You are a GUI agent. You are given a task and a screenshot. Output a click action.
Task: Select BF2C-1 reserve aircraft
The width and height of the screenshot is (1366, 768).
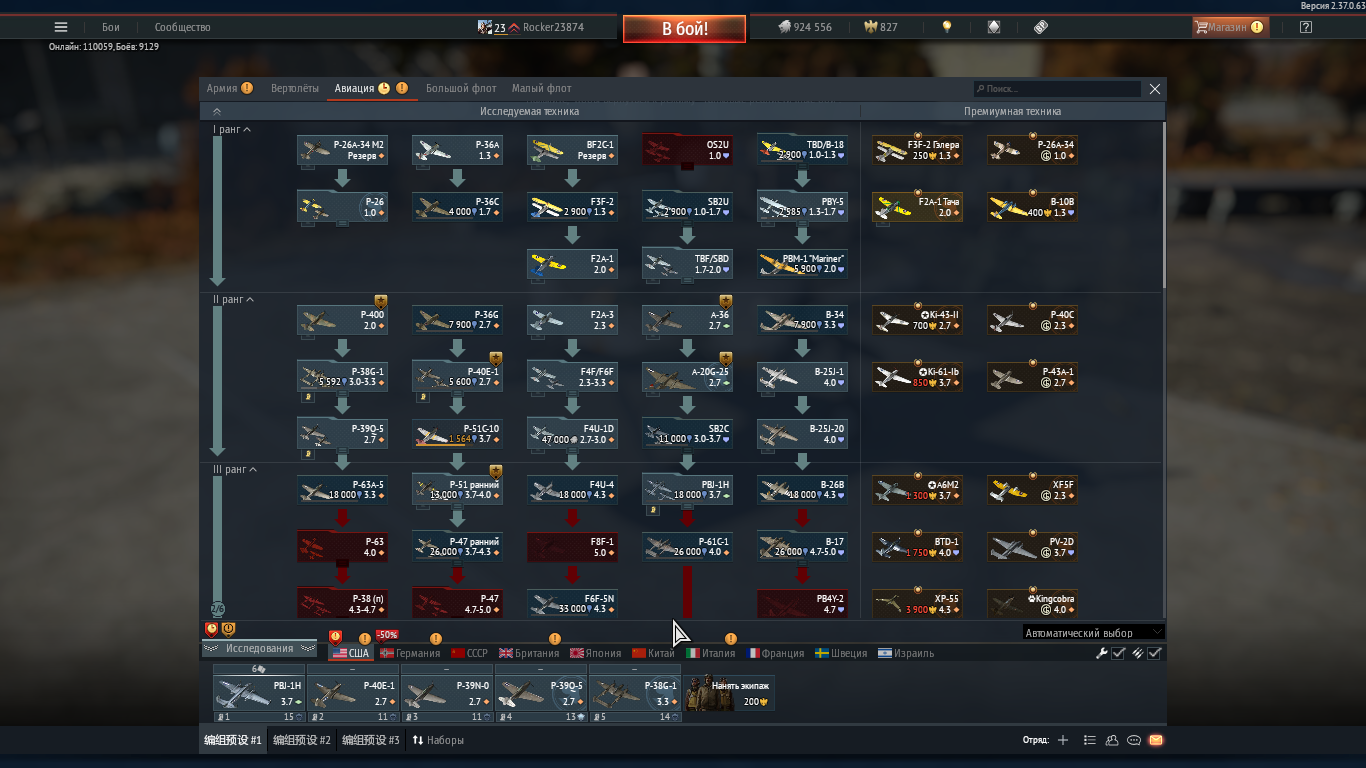point(572,150)
